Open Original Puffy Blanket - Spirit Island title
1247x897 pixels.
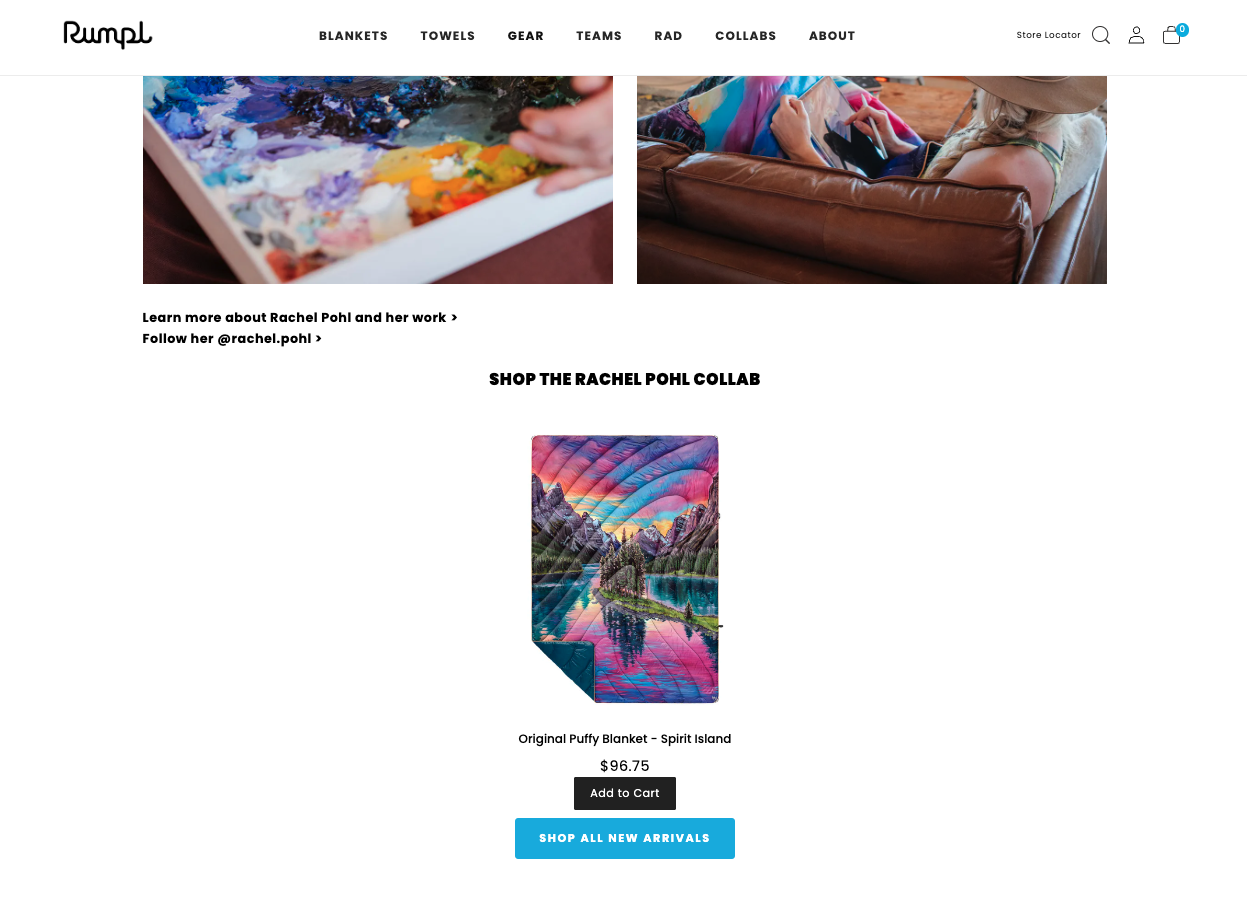click(624, 739)
